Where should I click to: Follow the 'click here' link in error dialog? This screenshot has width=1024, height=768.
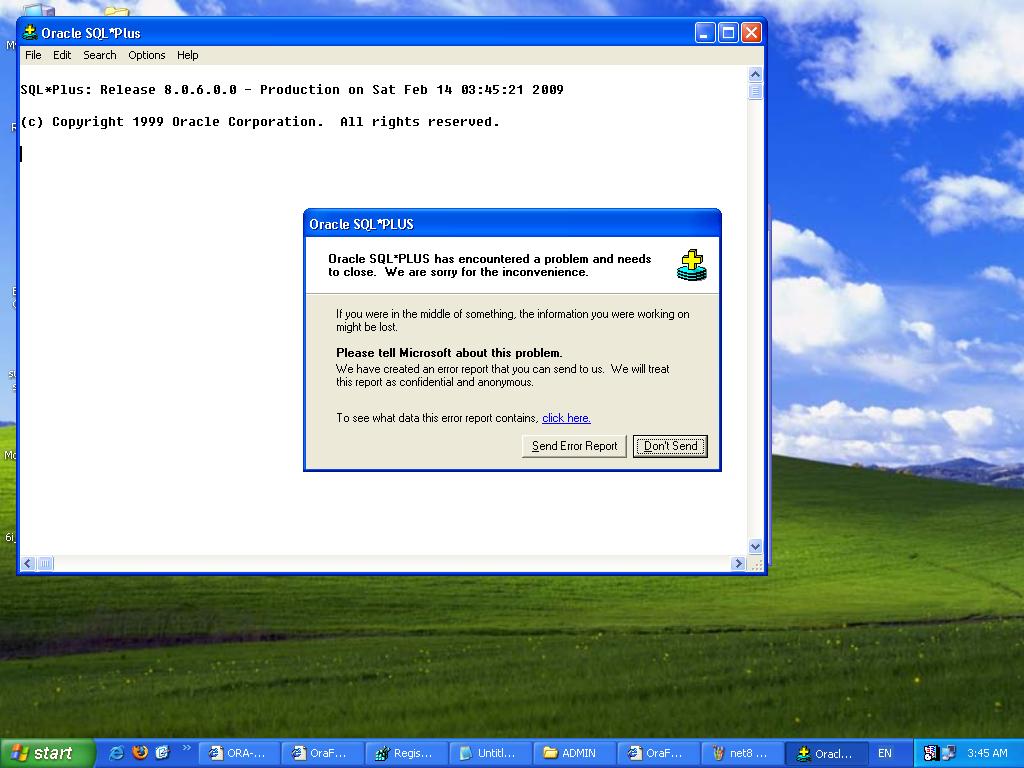566,418
